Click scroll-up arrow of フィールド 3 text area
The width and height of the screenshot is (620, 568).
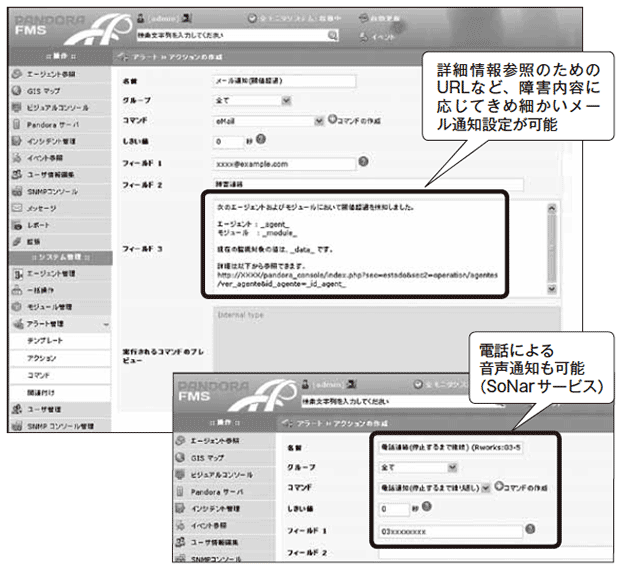click(x=552, y=208)
